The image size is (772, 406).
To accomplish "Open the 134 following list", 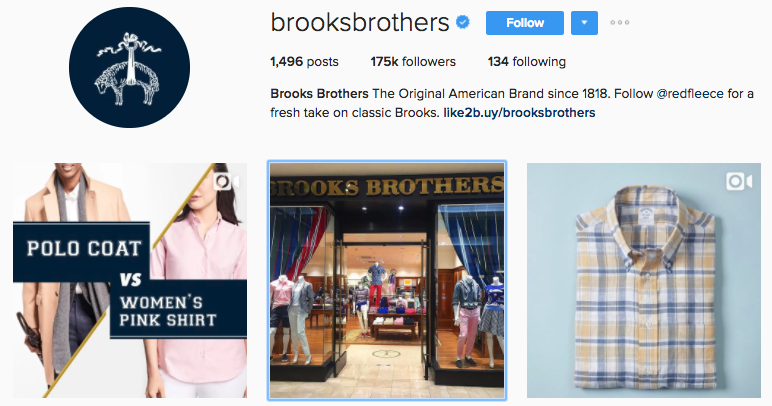I will 527,62.
